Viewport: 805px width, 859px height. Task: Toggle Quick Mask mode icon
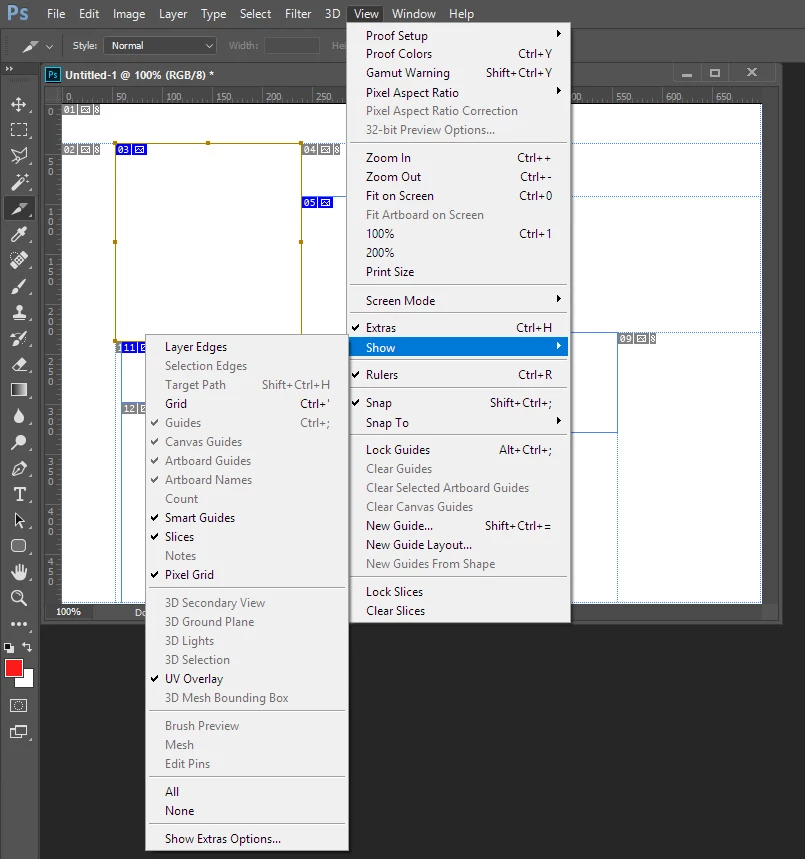(x=19, y=706)
